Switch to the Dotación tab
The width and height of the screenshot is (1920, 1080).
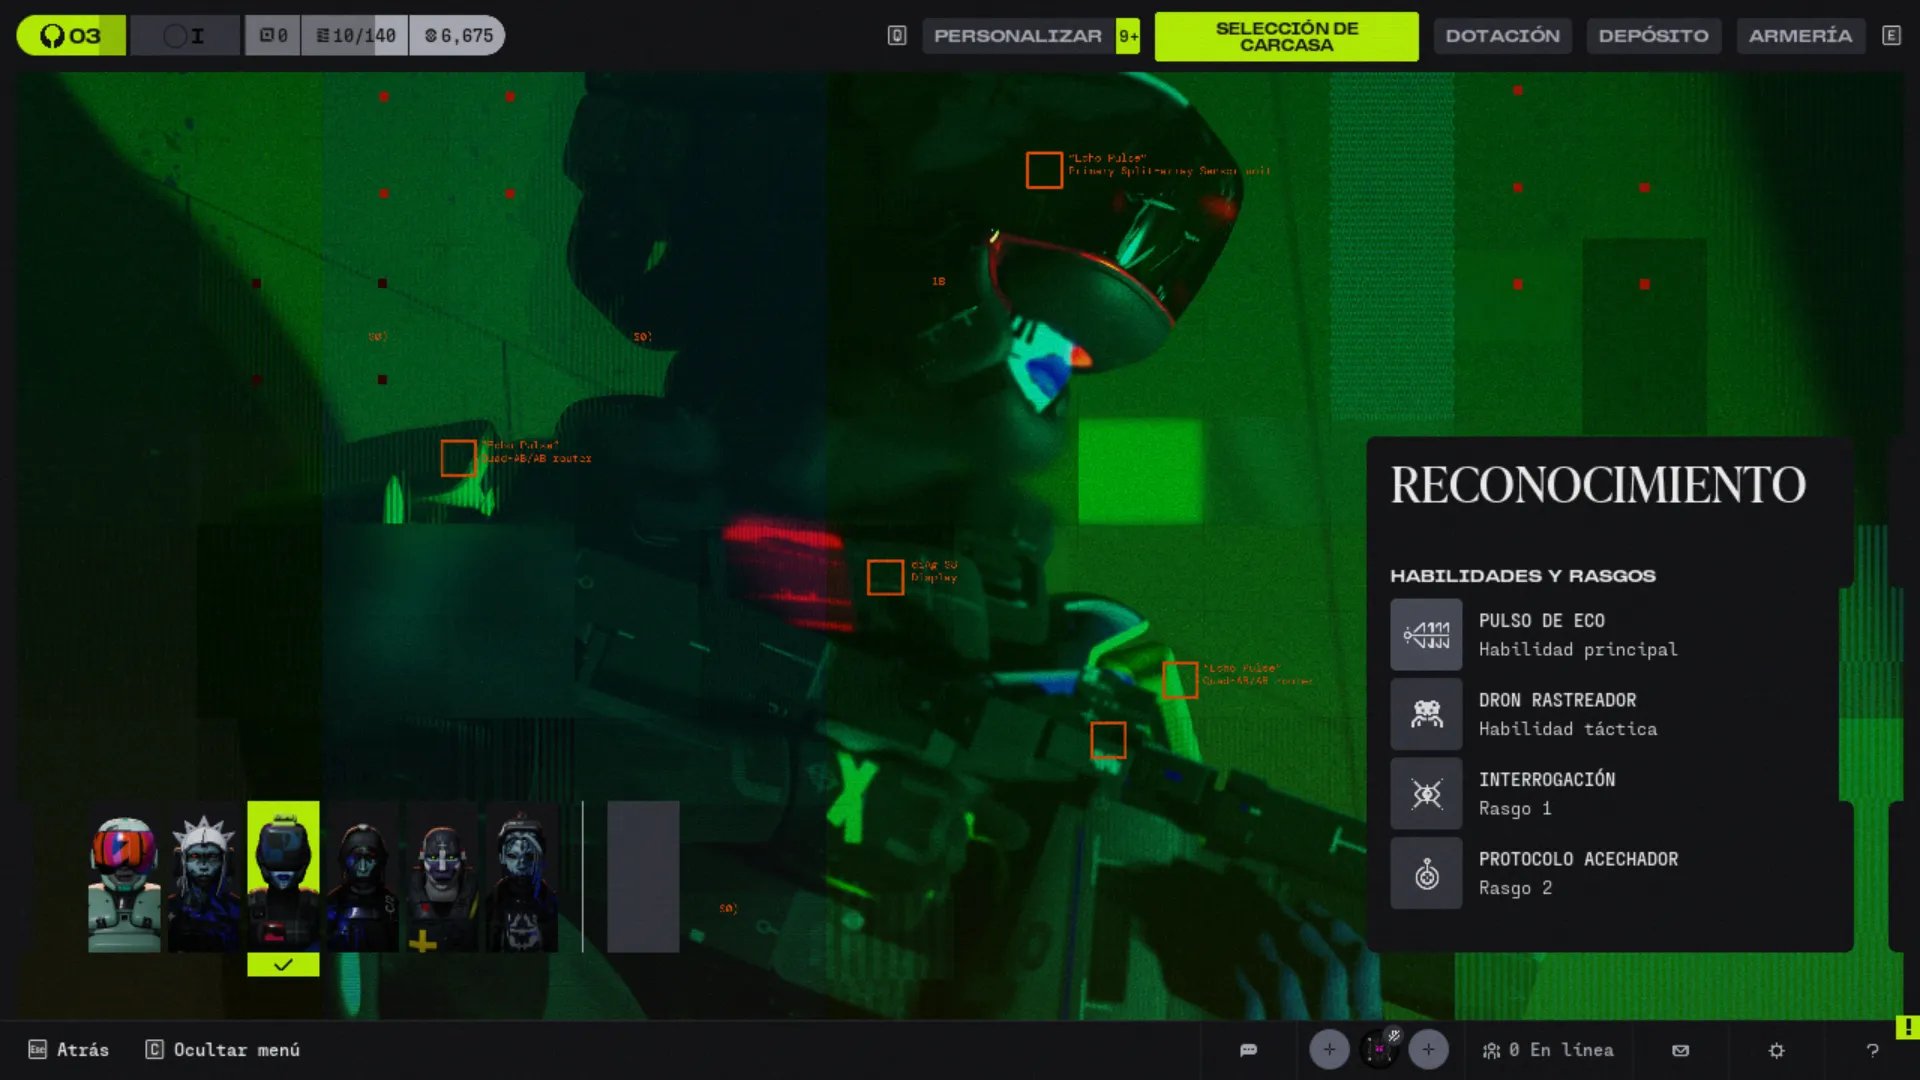(x=1502, y=36)
